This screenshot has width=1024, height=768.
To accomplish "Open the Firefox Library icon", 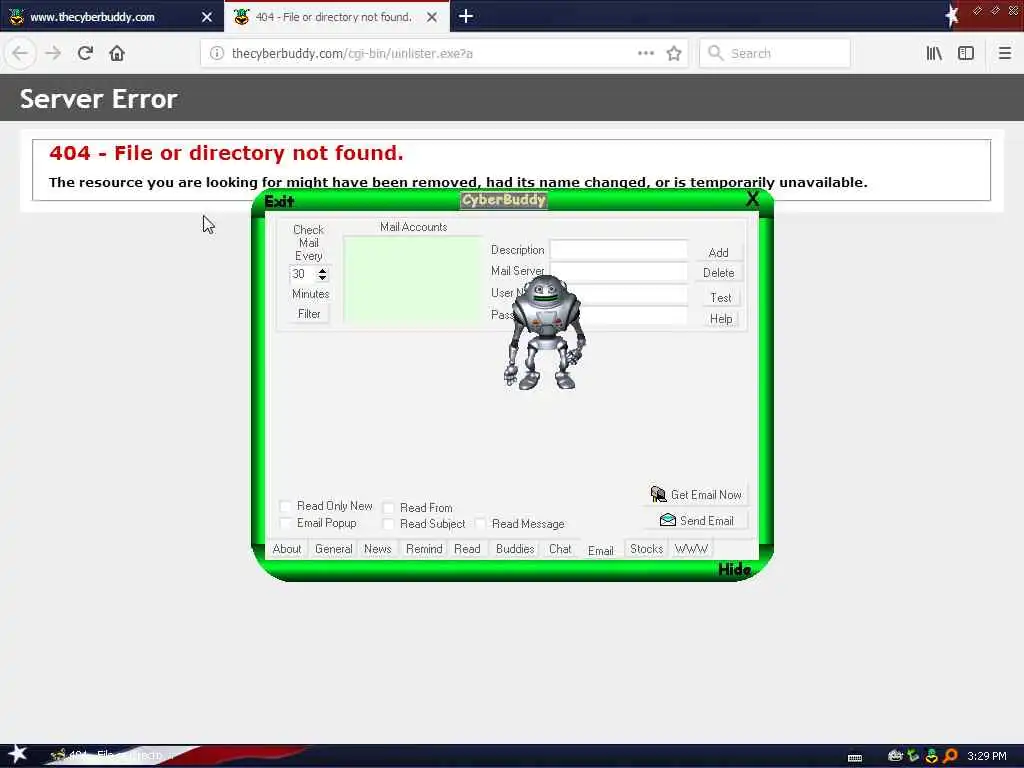I will 934,53.
